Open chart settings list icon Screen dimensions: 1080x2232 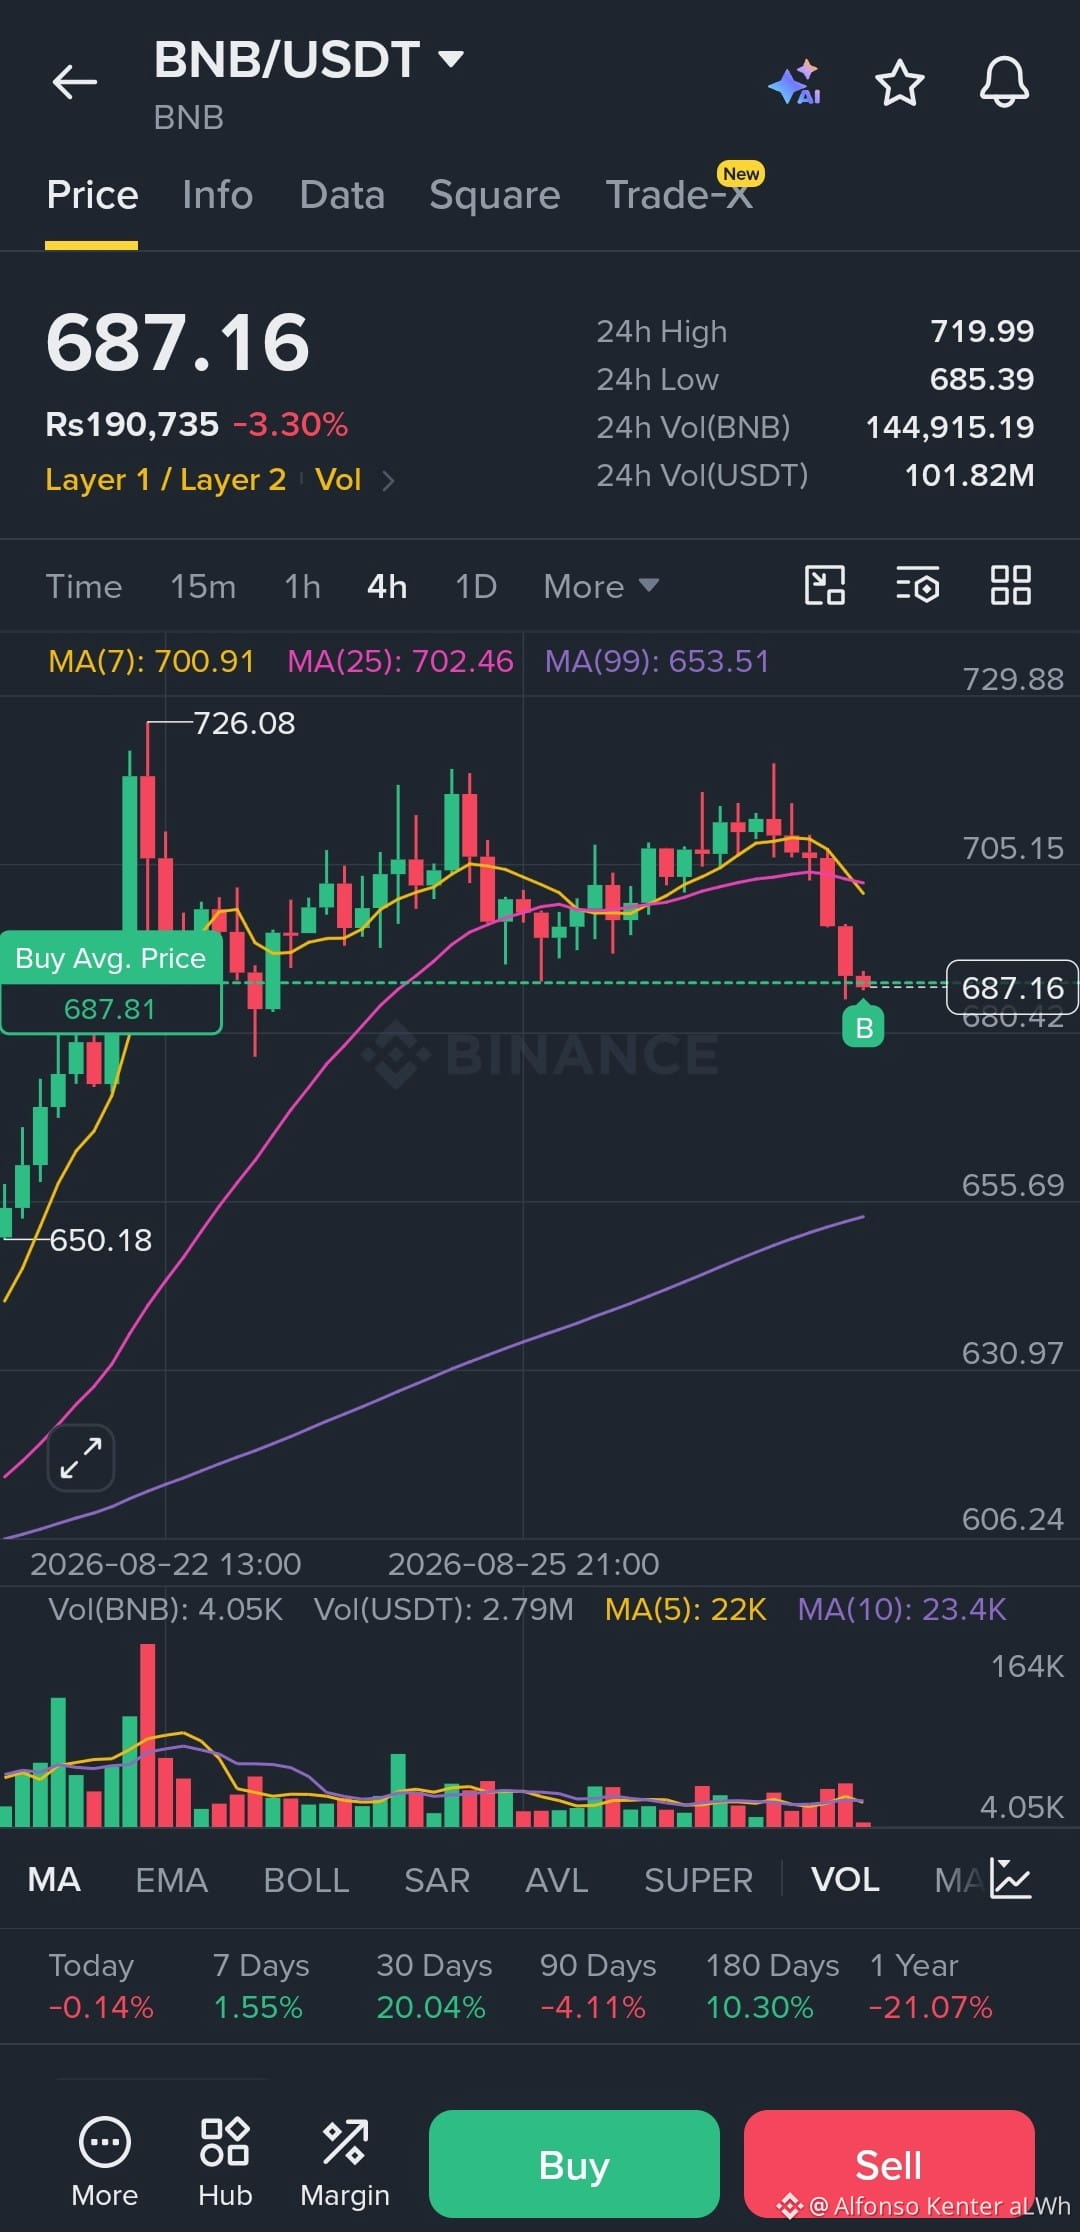917,585
